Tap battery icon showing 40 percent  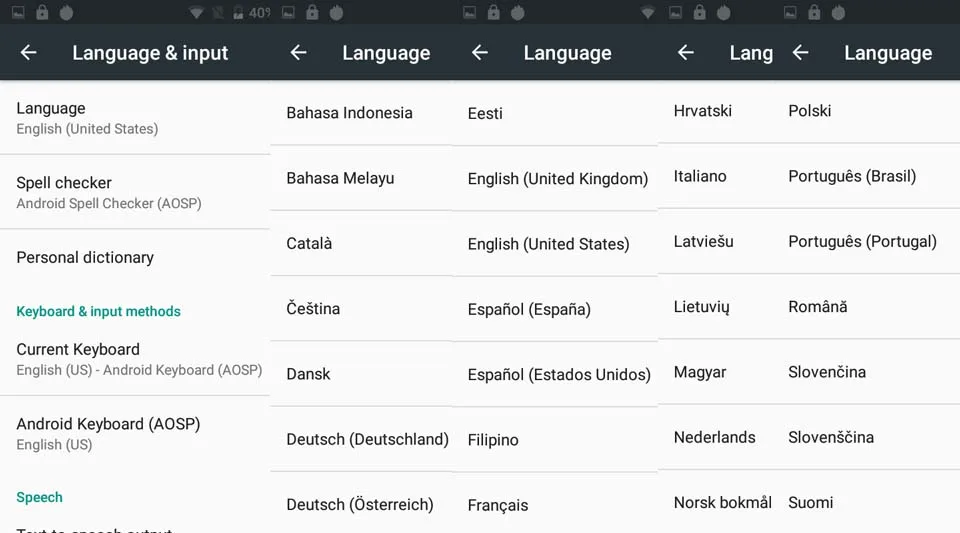pos(238,13)
